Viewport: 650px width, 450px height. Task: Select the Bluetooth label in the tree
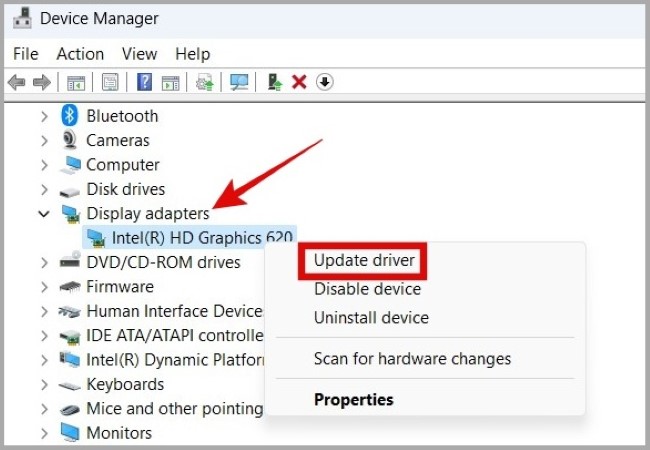pos(122,116)
